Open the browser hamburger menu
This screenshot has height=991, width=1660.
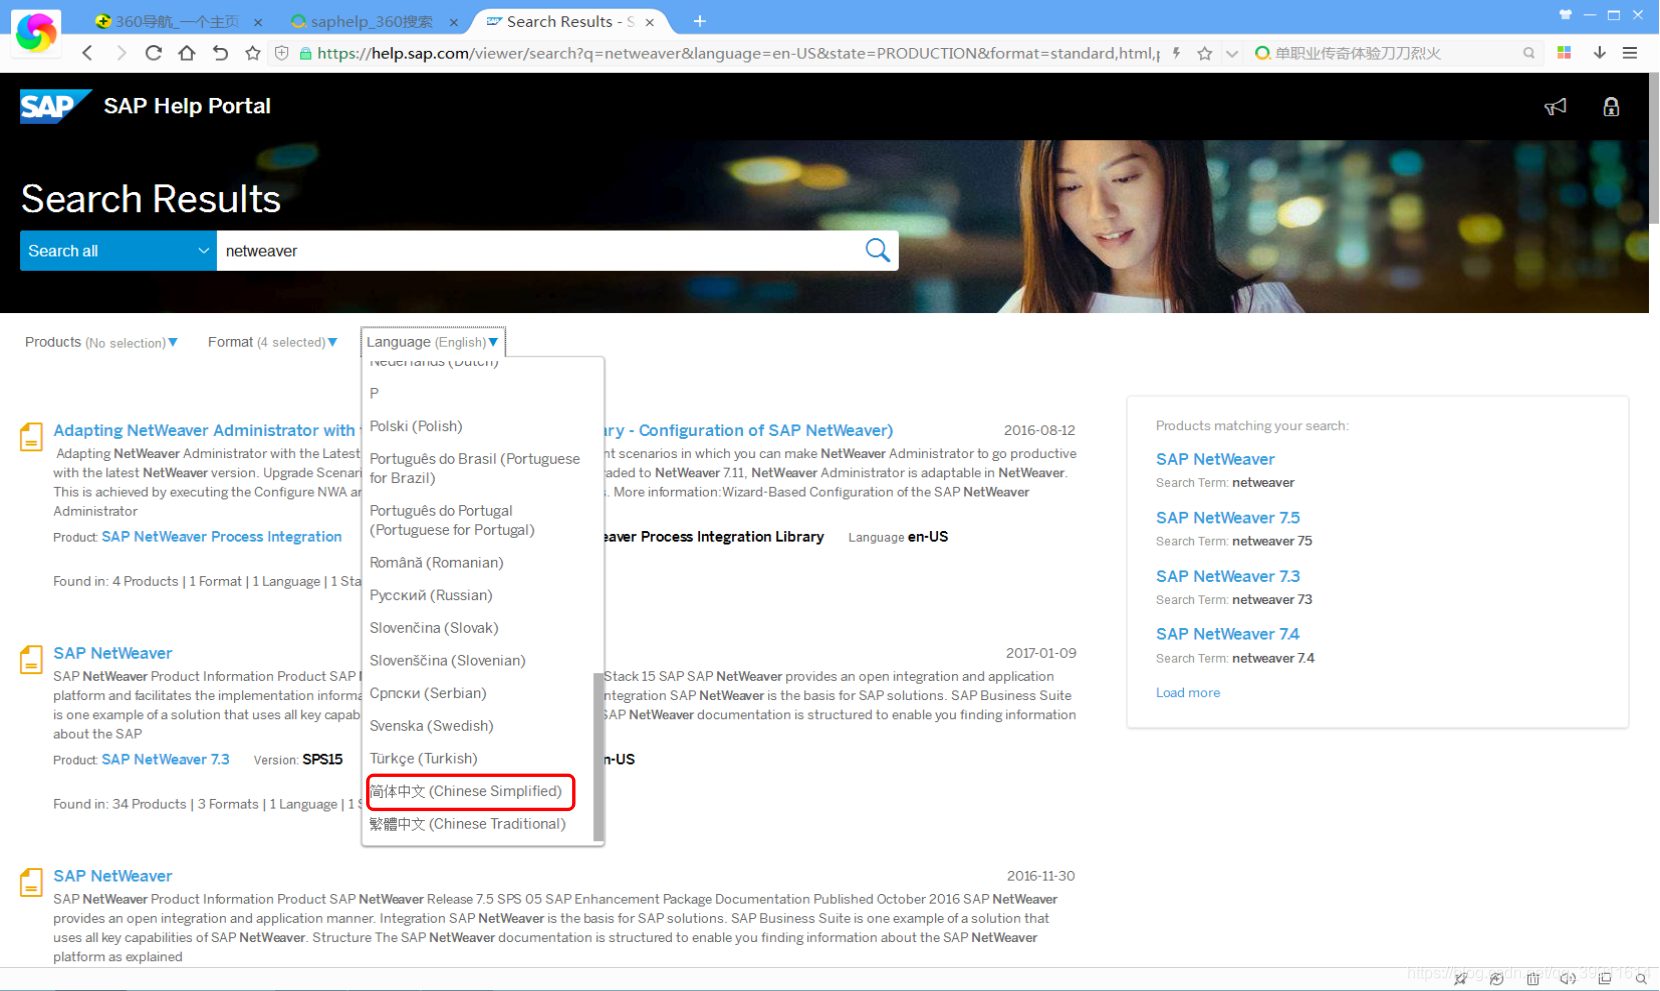pyautogui.click(x=1630, y=53)
